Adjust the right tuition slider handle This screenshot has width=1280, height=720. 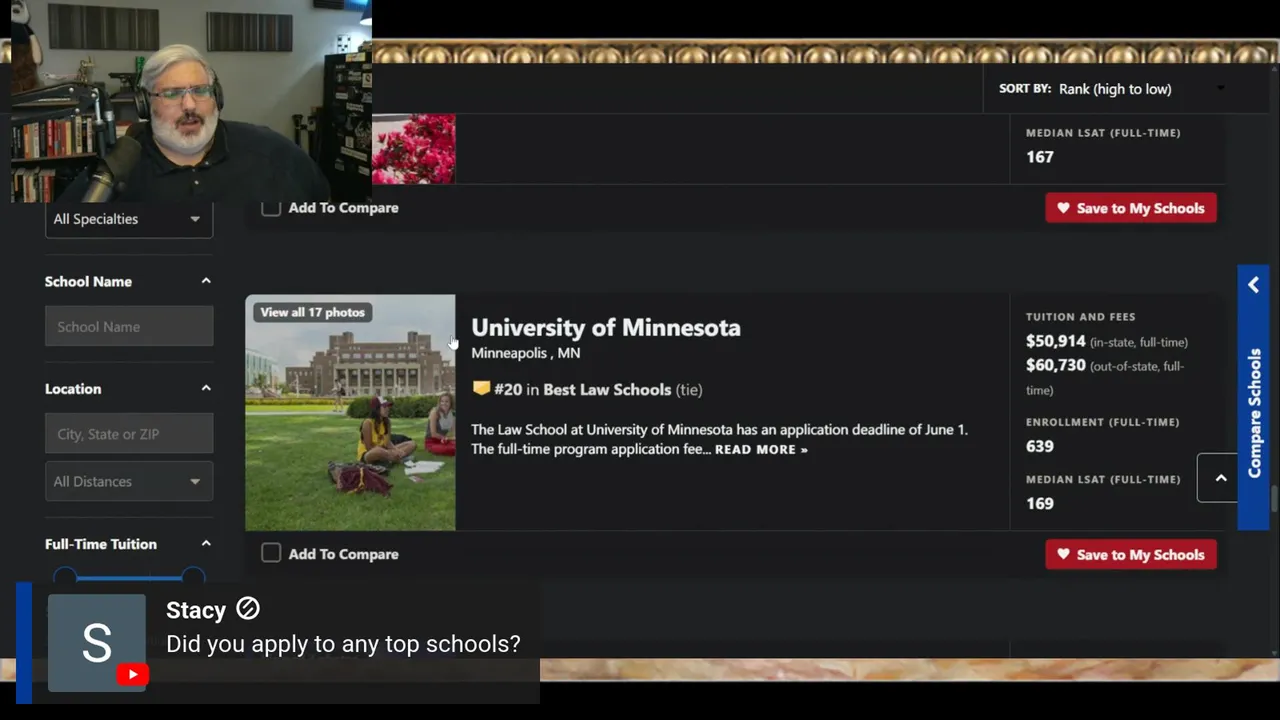(193, 577)
